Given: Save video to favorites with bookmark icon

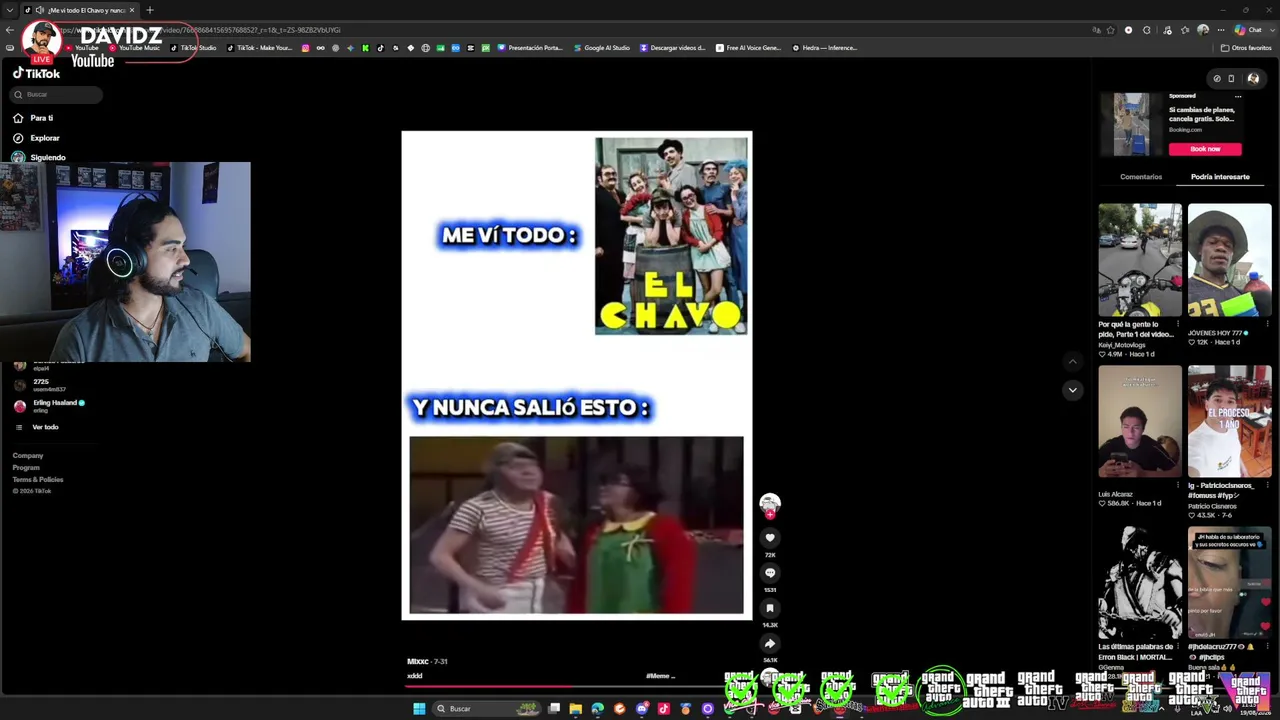Looking at the screenshot, I should pyautogui.click(x=770, y=608).
